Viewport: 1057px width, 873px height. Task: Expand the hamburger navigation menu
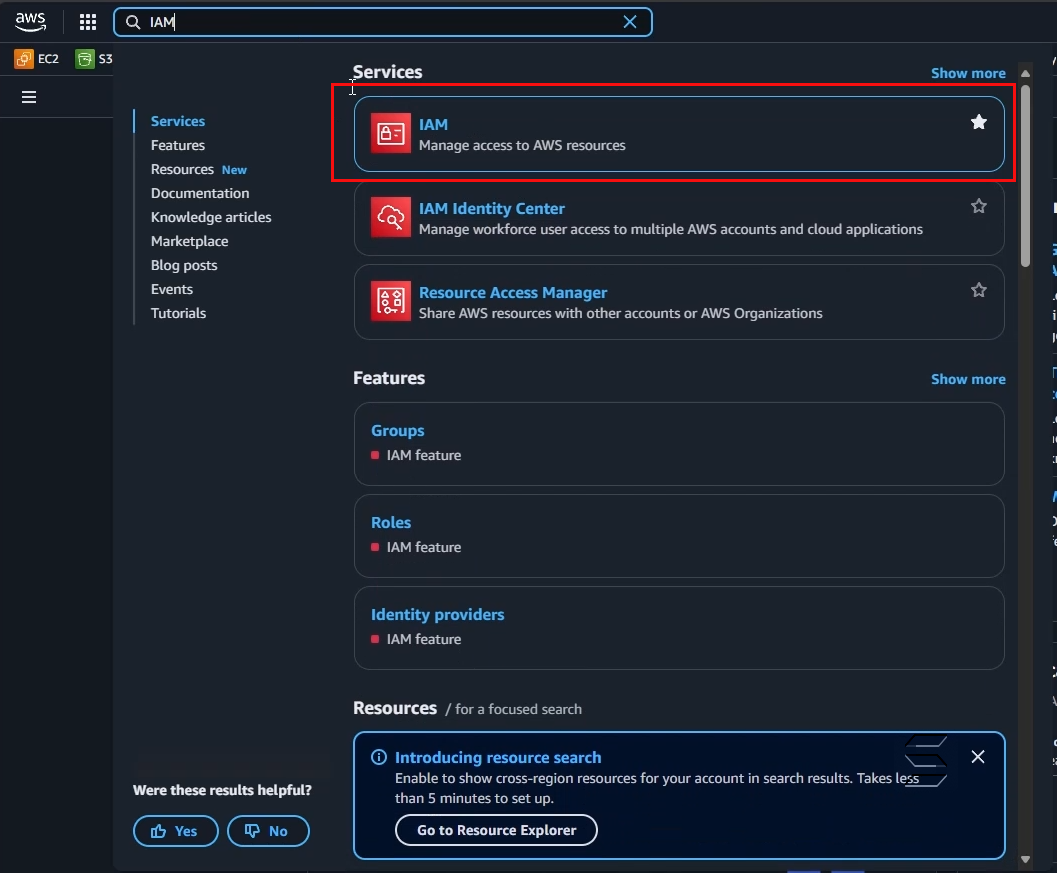[29, 97]
